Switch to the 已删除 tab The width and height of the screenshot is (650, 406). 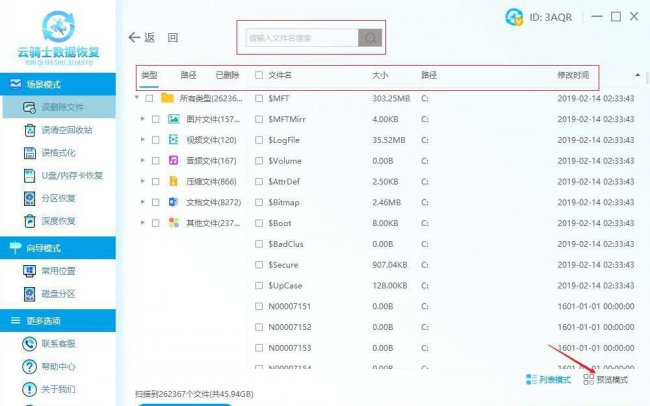227,75
